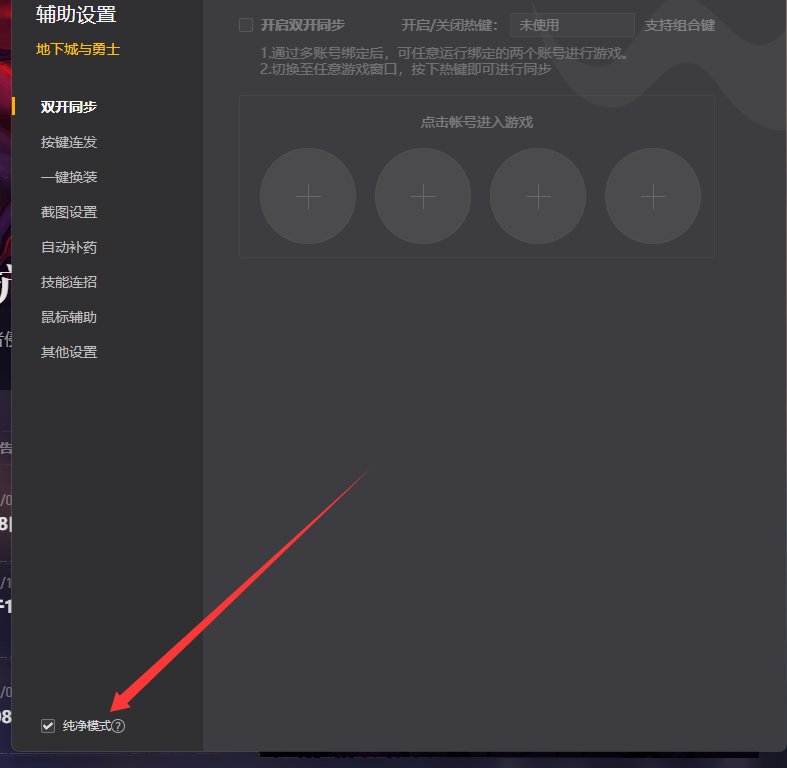The height and width of the screenshot is (768, 787).
Task: Click the 支持组合键 label
Action: pyautogui.click(x=680, y=25)
